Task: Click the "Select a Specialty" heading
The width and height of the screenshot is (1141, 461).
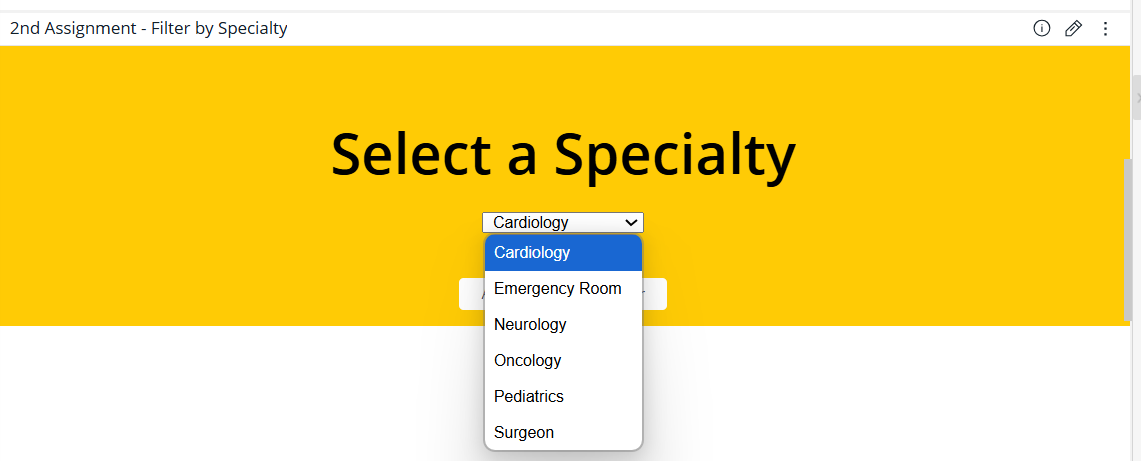Action: click(563, 154)
